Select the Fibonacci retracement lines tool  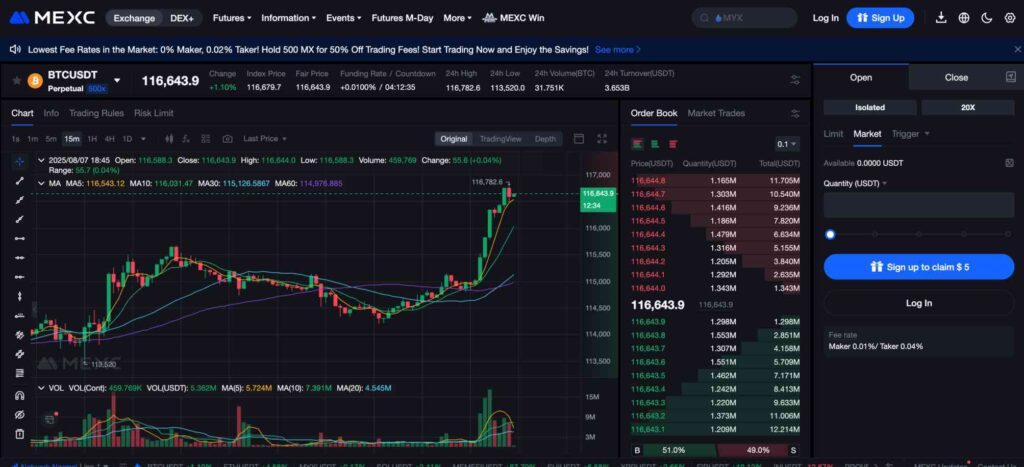tap(20, 373)
